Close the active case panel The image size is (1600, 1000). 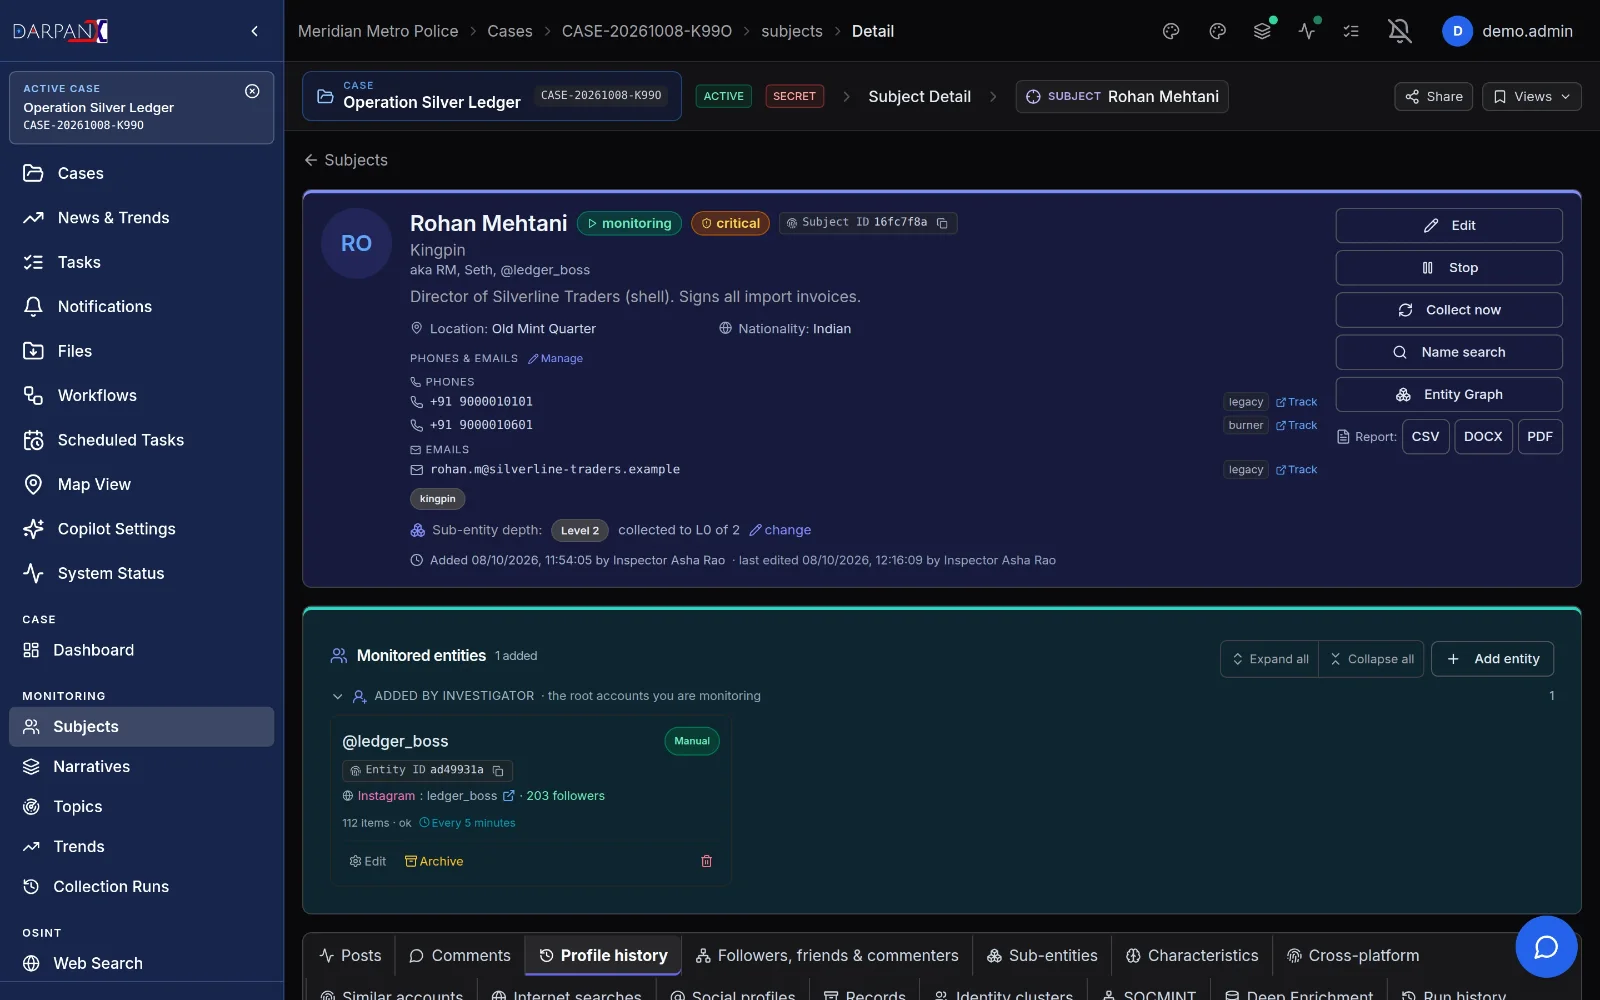click(252, 91)
